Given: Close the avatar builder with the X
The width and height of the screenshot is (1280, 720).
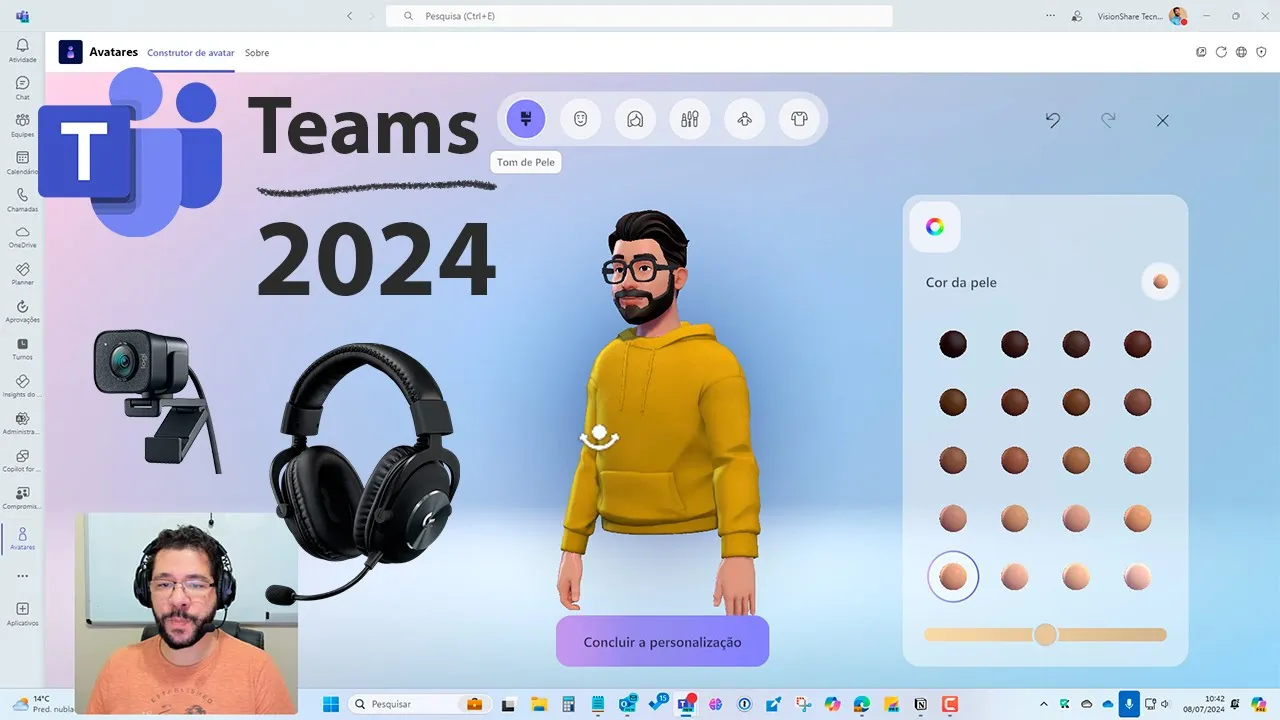Looking at the screenshot, I should coord(1162,120).
